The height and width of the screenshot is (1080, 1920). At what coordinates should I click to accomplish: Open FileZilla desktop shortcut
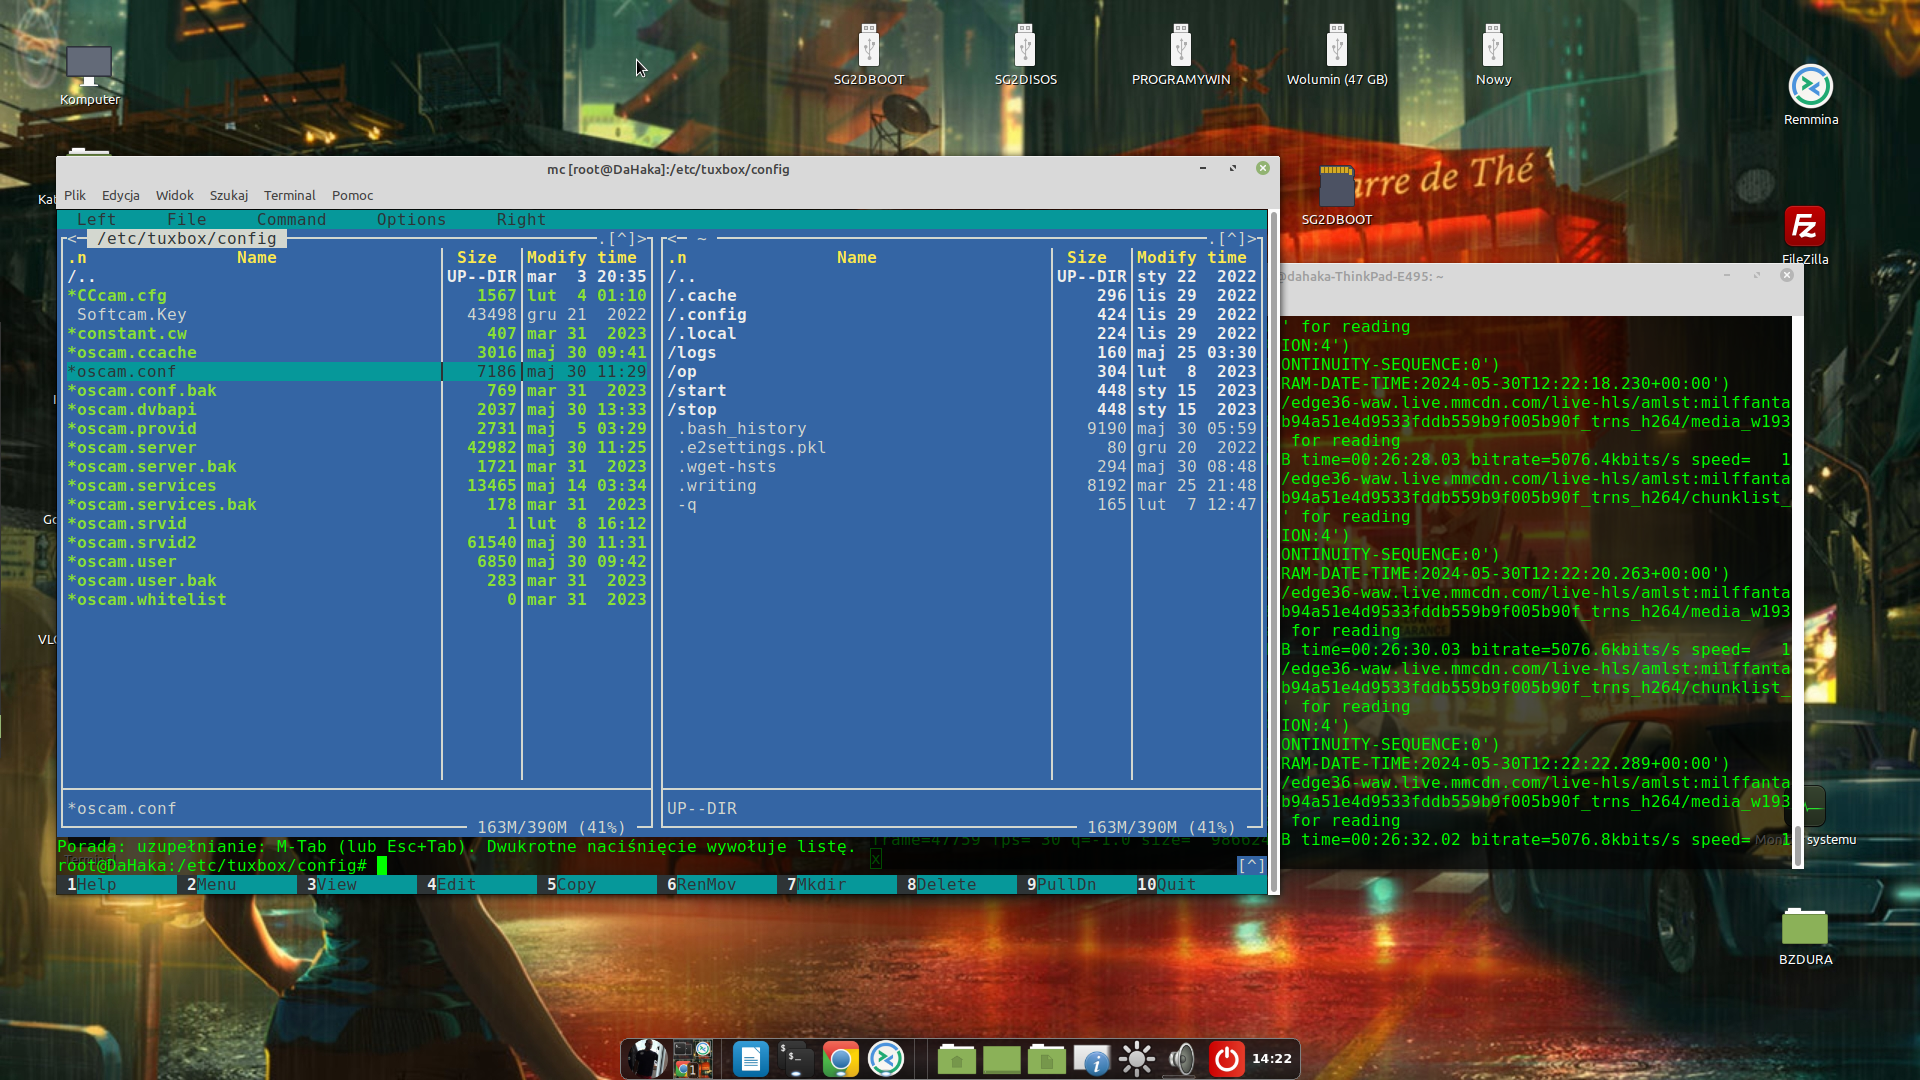1804,228
